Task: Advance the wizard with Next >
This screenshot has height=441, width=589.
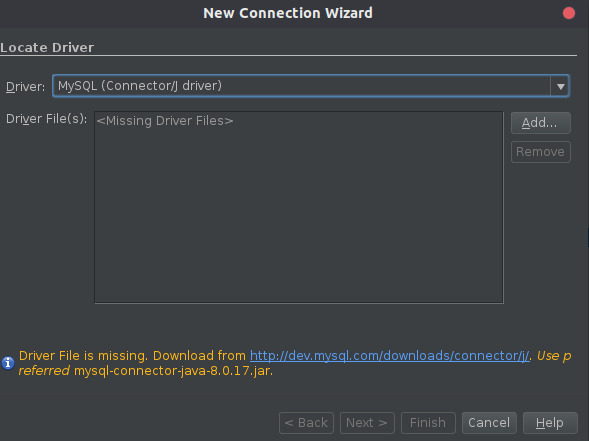Action: pyautogui.click(x=367, y=423)
